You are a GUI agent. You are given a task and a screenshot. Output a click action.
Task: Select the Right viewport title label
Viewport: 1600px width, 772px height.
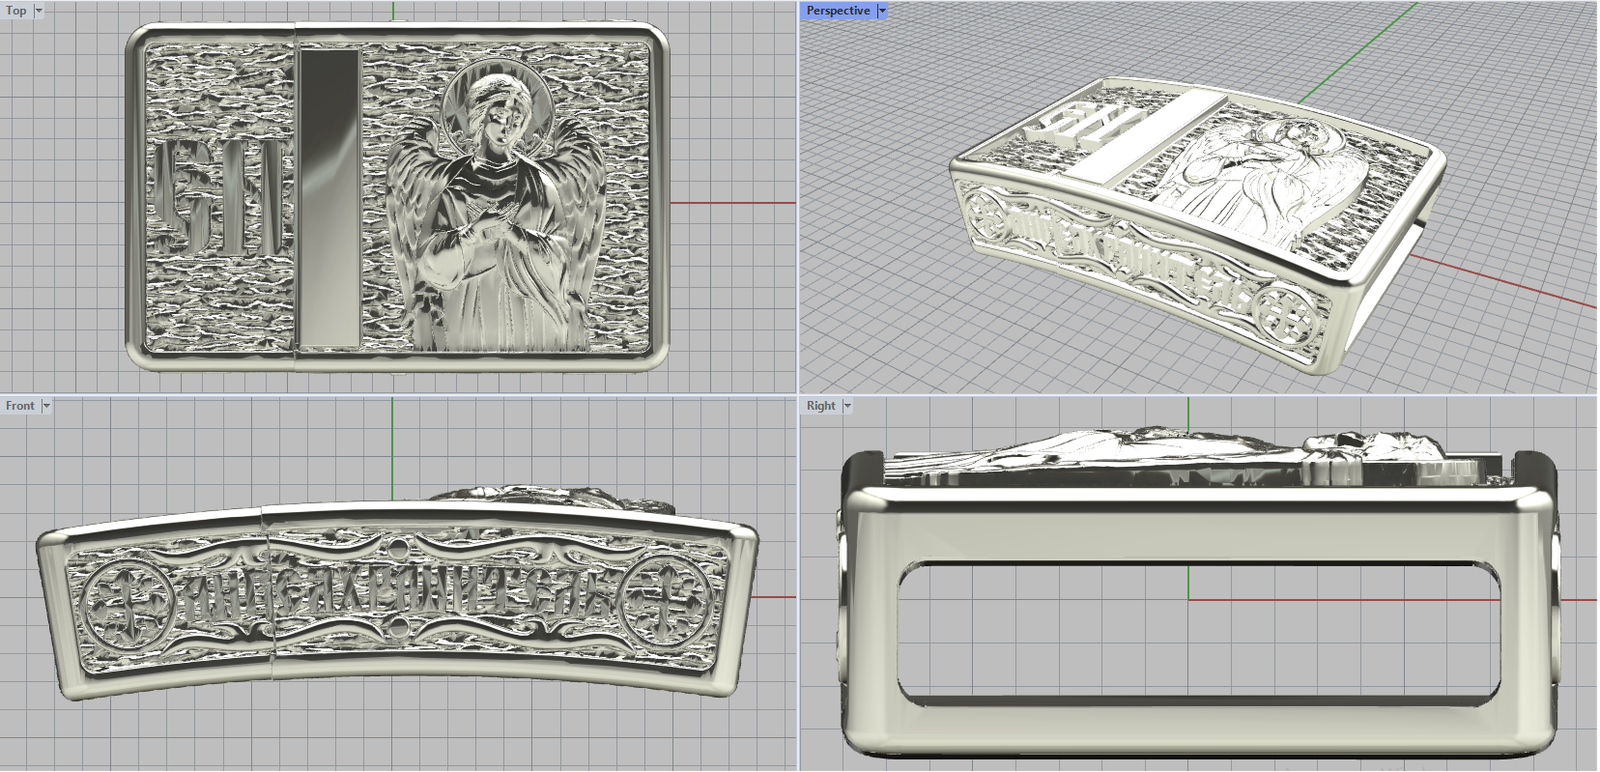click(x=820, y=406)
